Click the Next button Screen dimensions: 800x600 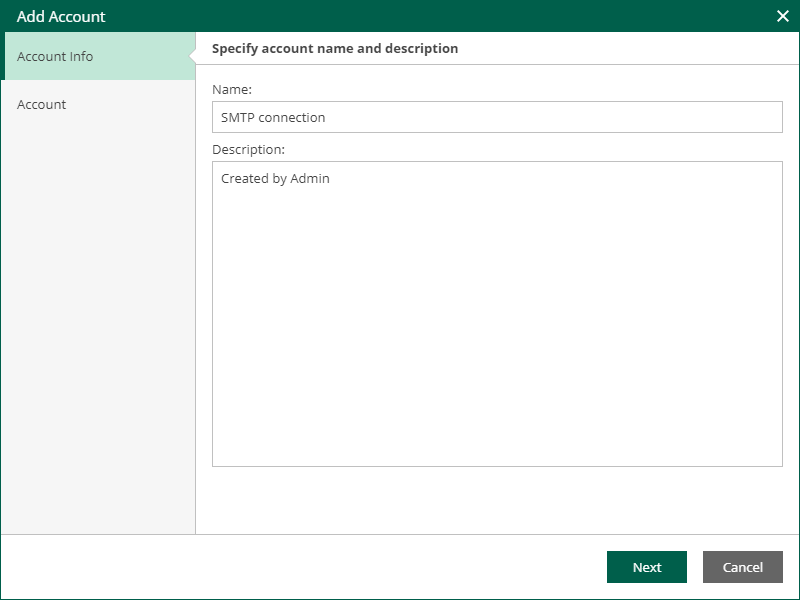646,567
